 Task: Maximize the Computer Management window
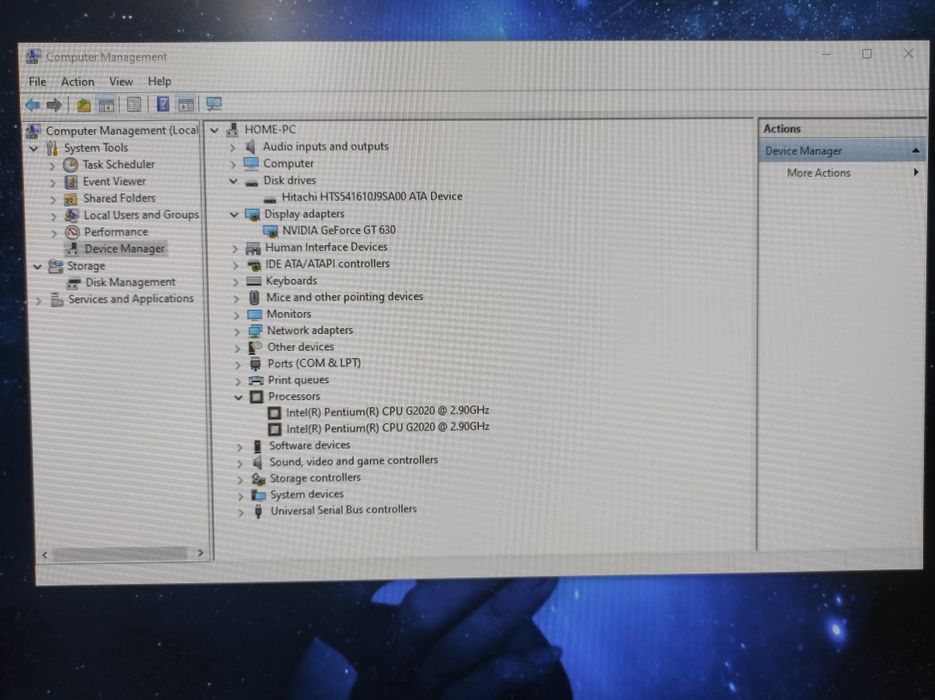point(866,54)
